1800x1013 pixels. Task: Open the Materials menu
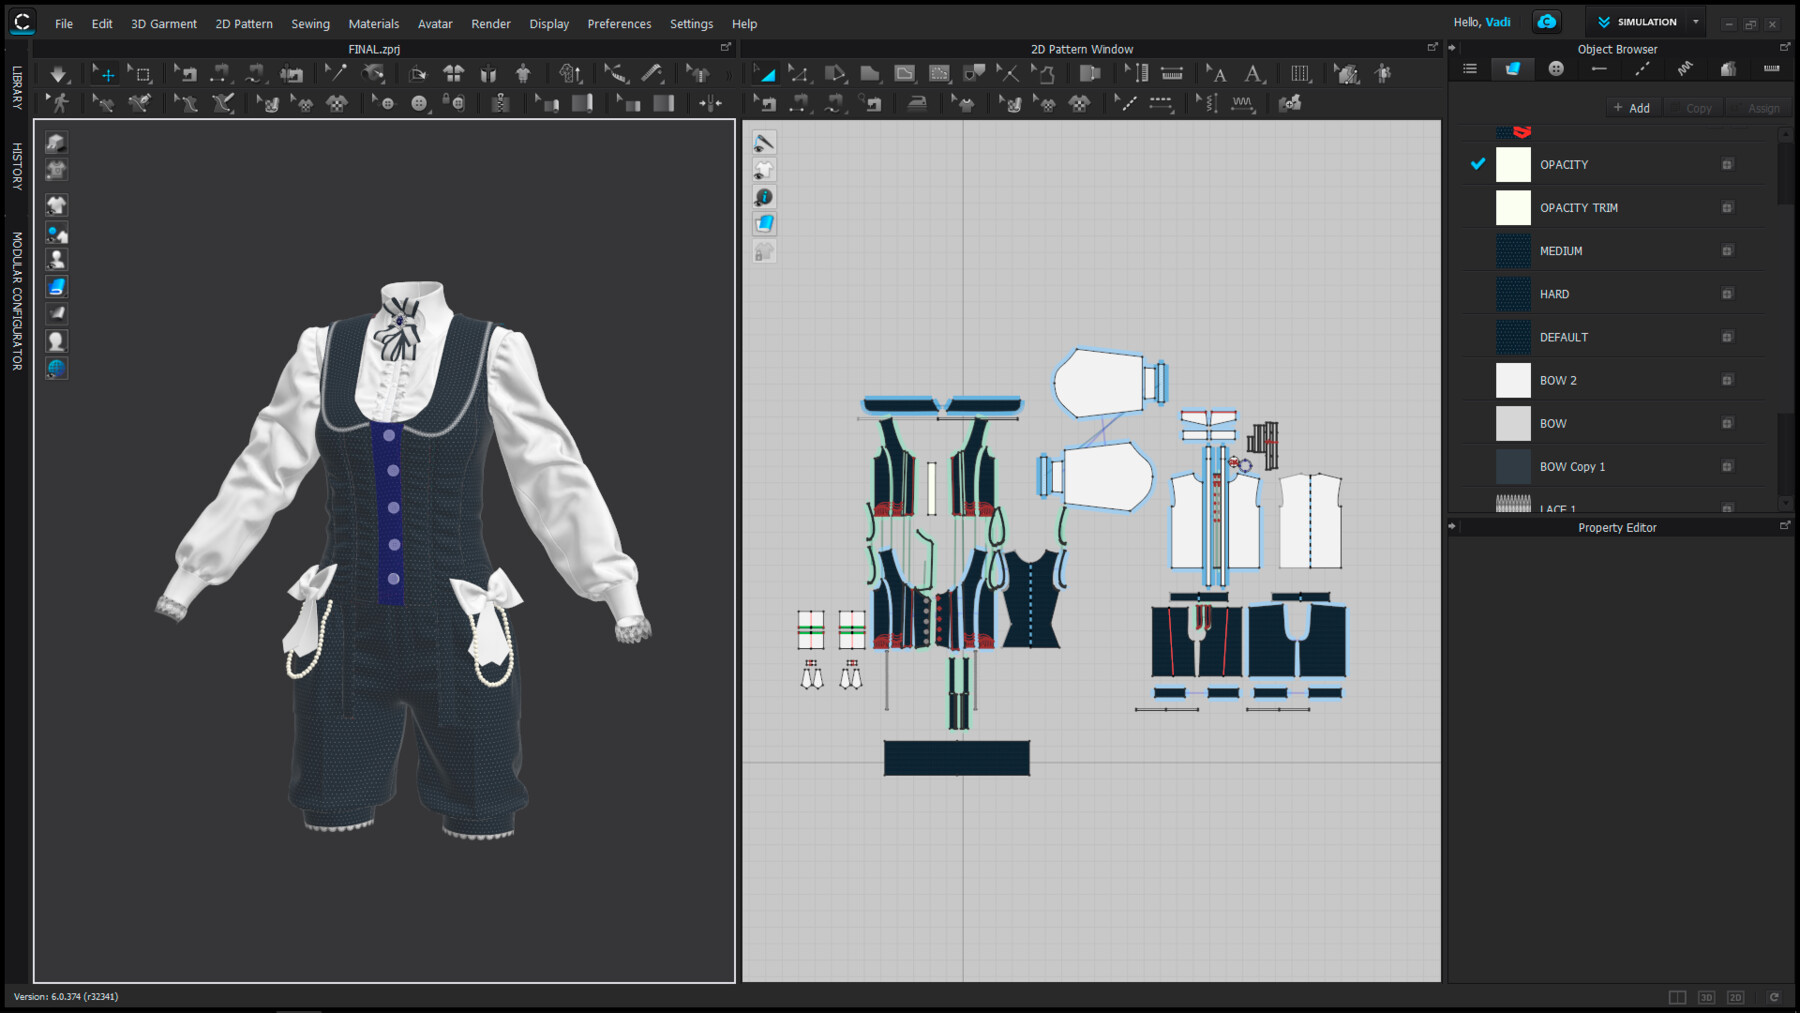tap(374, 23)
